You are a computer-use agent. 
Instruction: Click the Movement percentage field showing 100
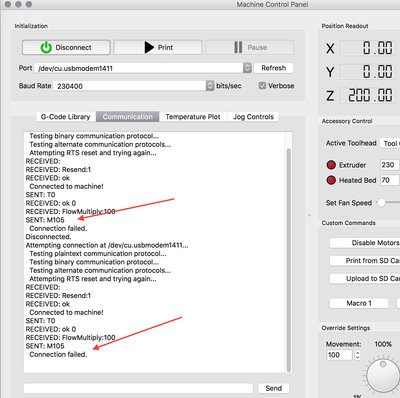click(339, 355)
